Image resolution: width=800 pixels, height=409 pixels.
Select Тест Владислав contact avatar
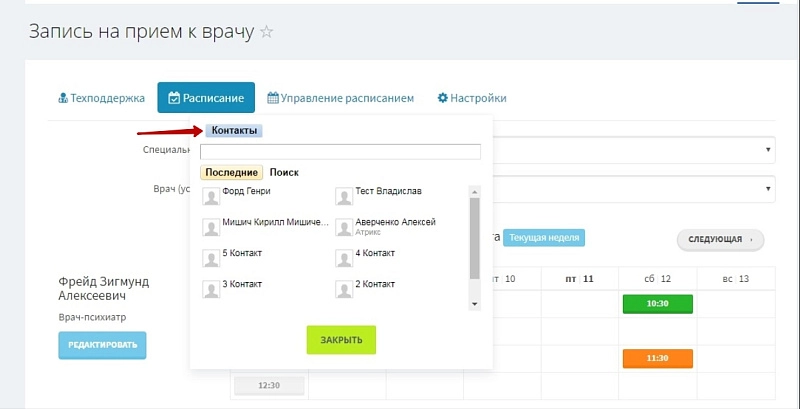click(344, 196)
